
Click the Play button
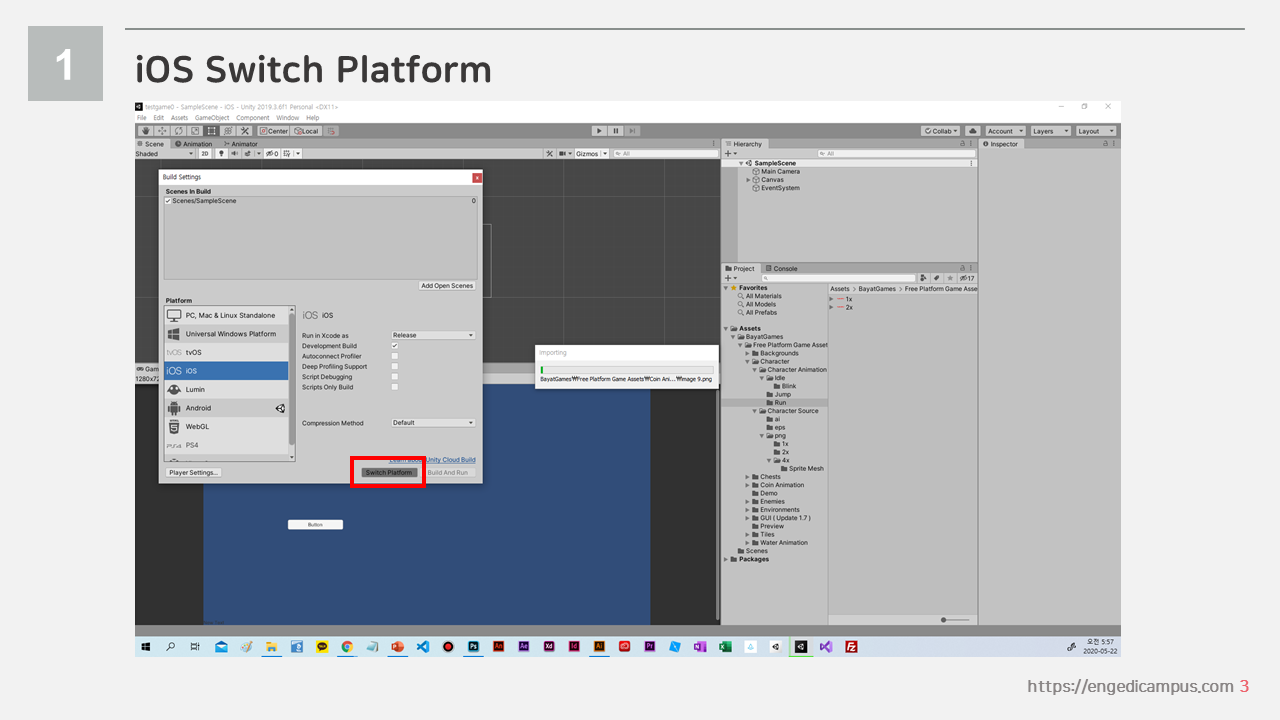(599, 131)
